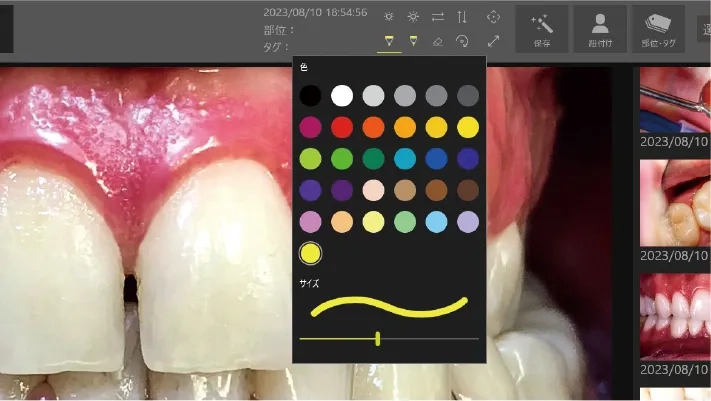The image size is (711, 401).
Task: Choose the light blue color swatch
Action: [436, 221]
